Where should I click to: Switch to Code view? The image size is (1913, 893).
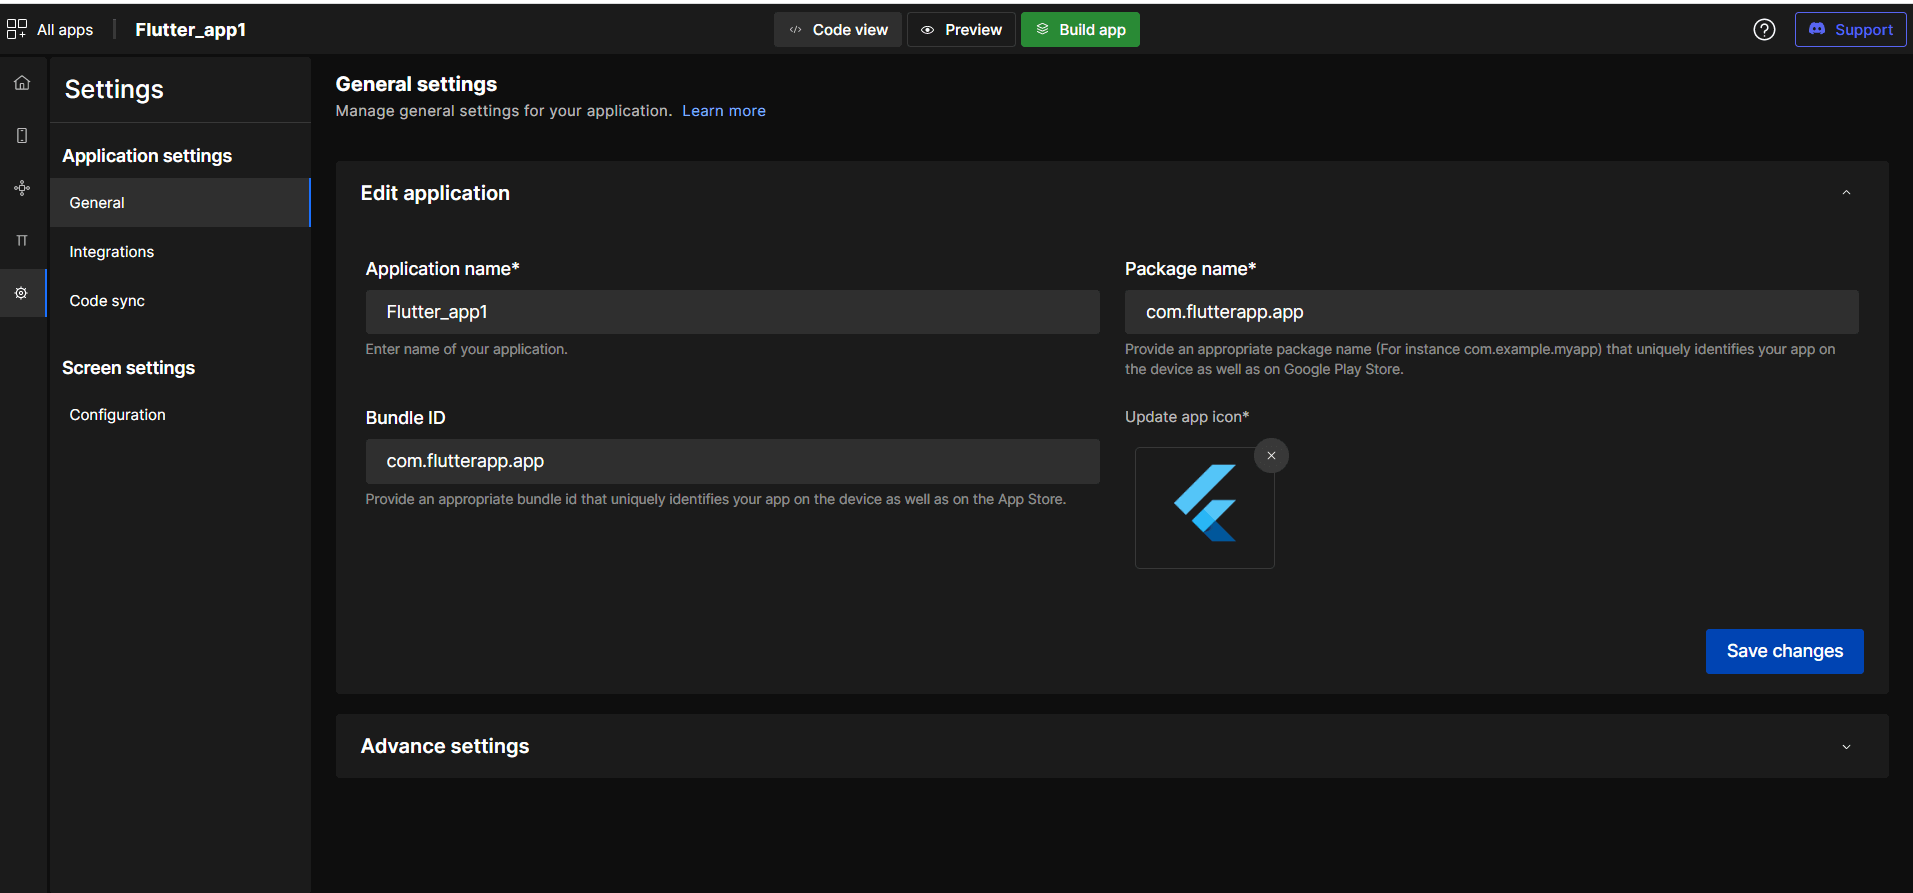(x=838, y=30)
